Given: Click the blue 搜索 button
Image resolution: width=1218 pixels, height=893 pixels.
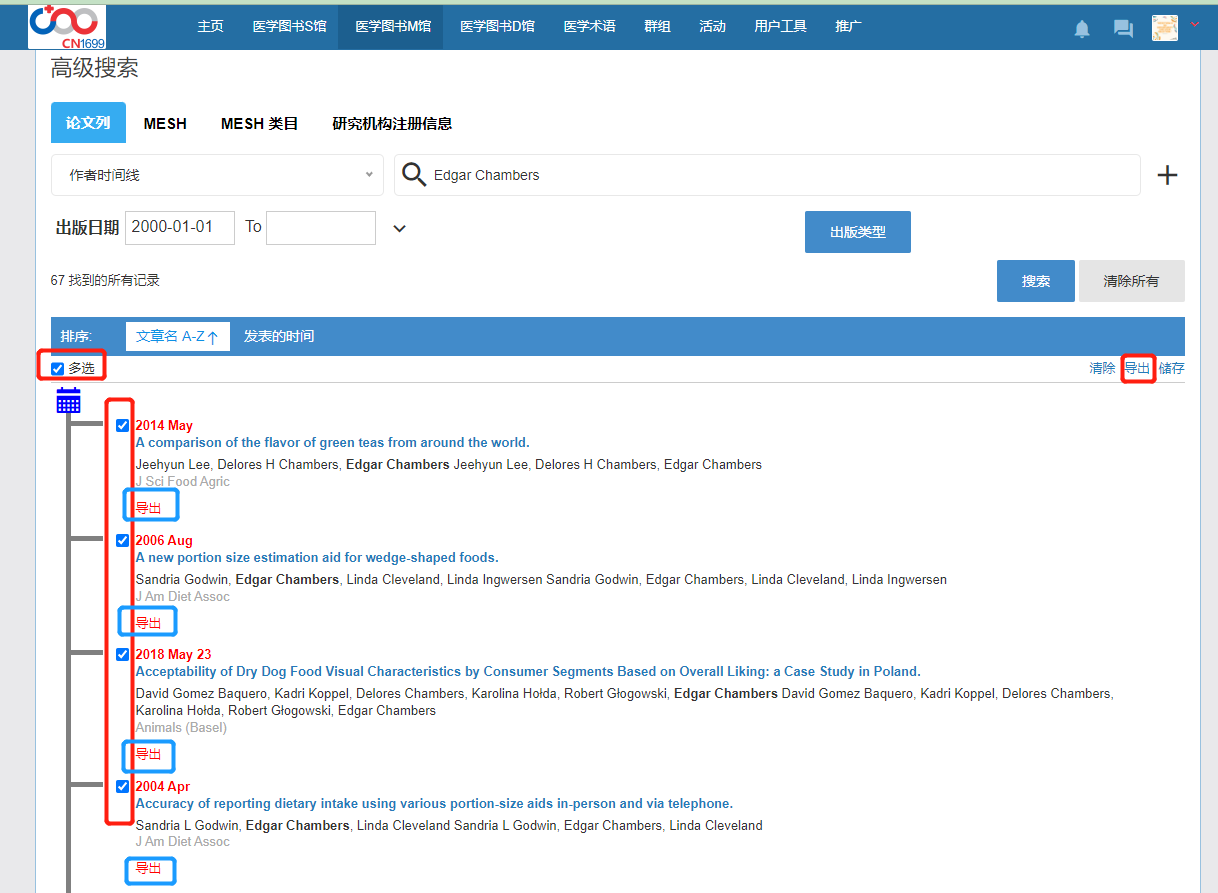Looking at the screenshot, I should (x=1035, y=281).
